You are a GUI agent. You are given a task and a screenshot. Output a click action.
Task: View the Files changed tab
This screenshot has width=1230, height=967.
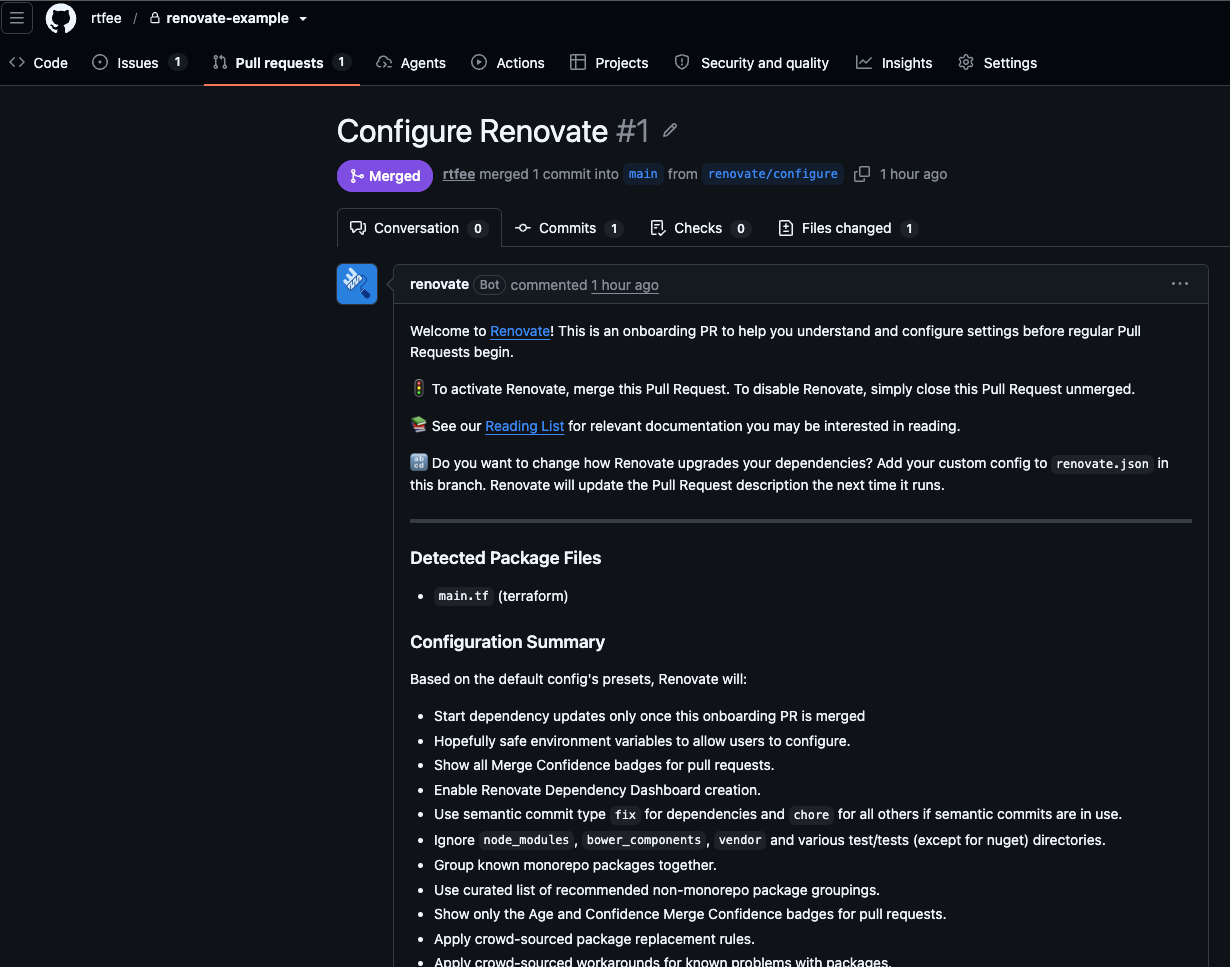[x=848, y=228]
